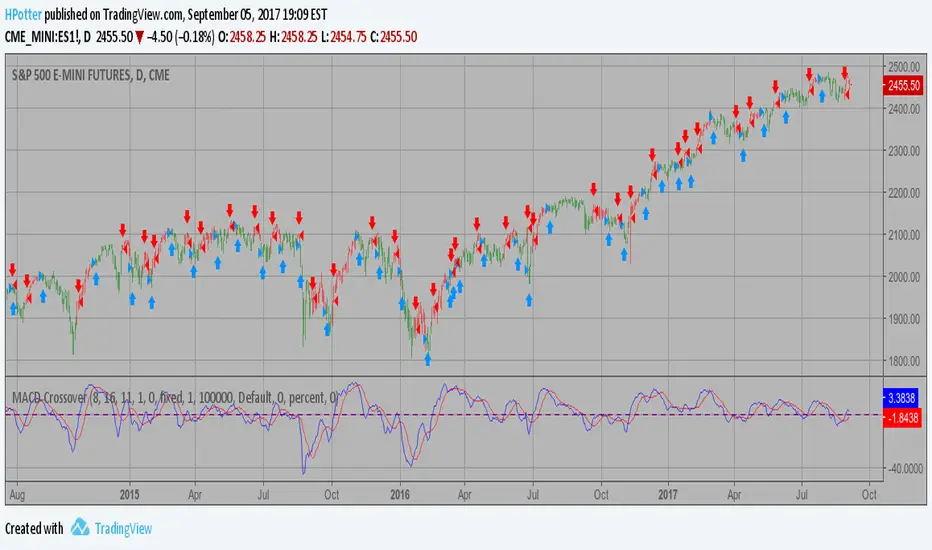Click the Created with footer text
Viewport: 932px width, 550px height.
(x=34, y=529)
